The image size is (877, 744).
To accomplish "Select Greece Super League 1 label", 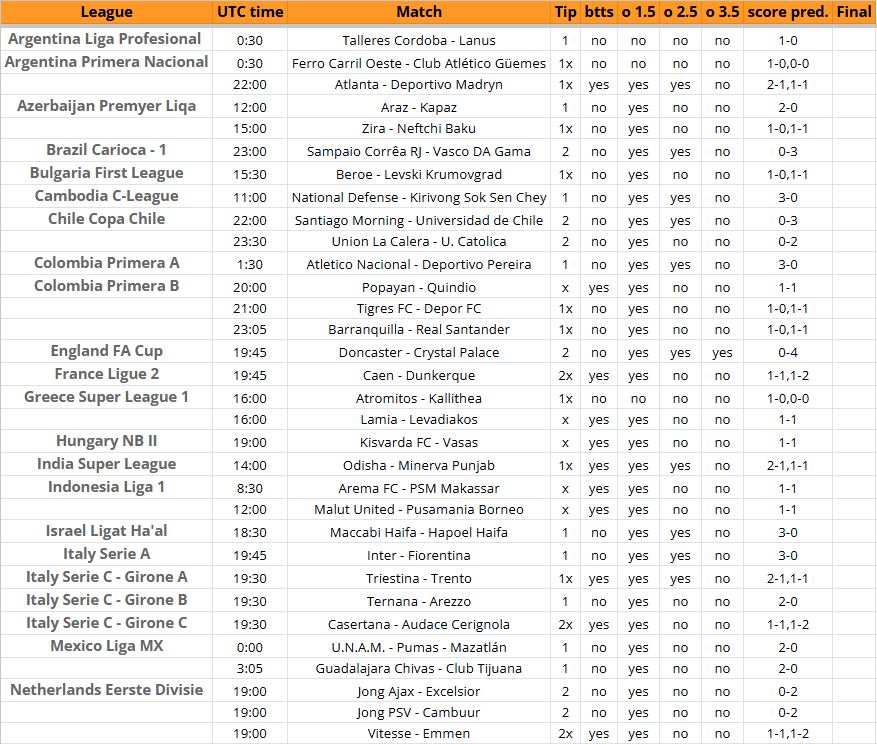I will [x=106, y=397].
